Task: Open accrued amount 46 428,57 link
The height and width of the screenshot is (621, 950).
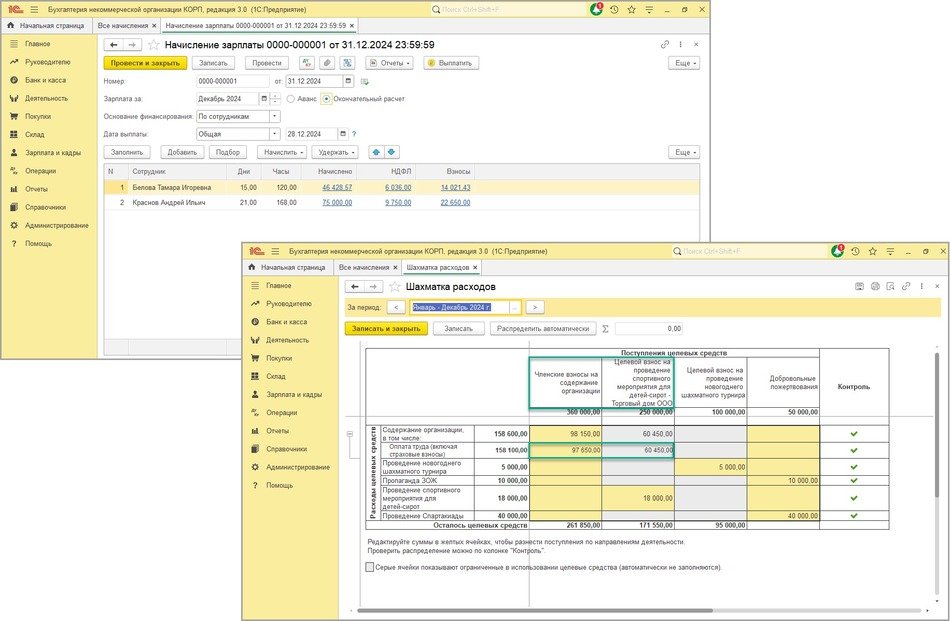Action: (335, 187)
